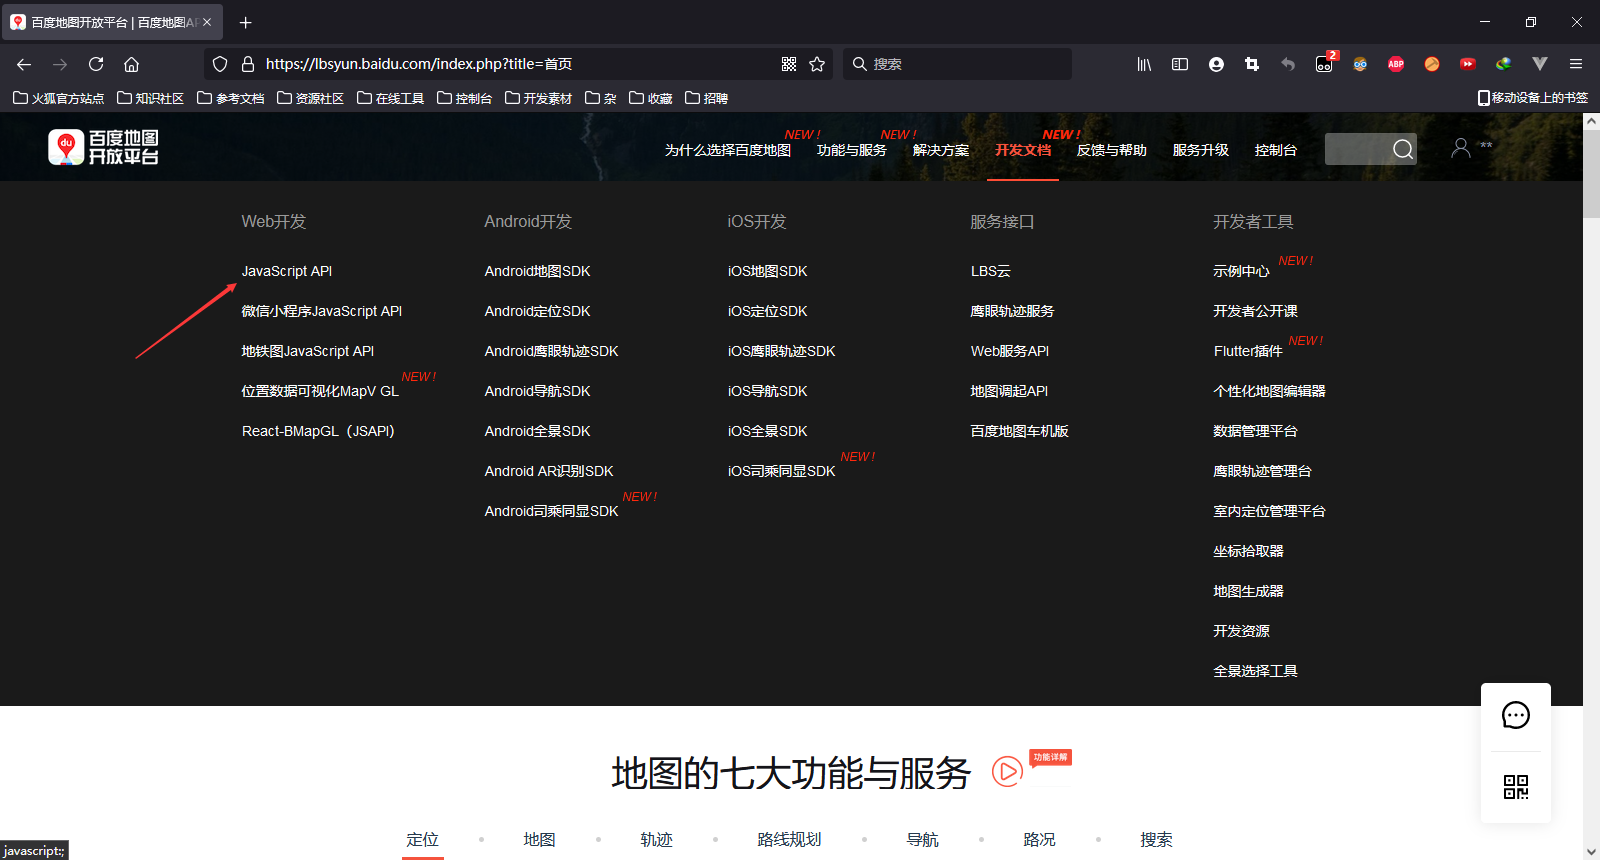Open the 参考文档 bookmark folder
Viewport: 1600px width, 860px height.
click(x=231, y=98)
